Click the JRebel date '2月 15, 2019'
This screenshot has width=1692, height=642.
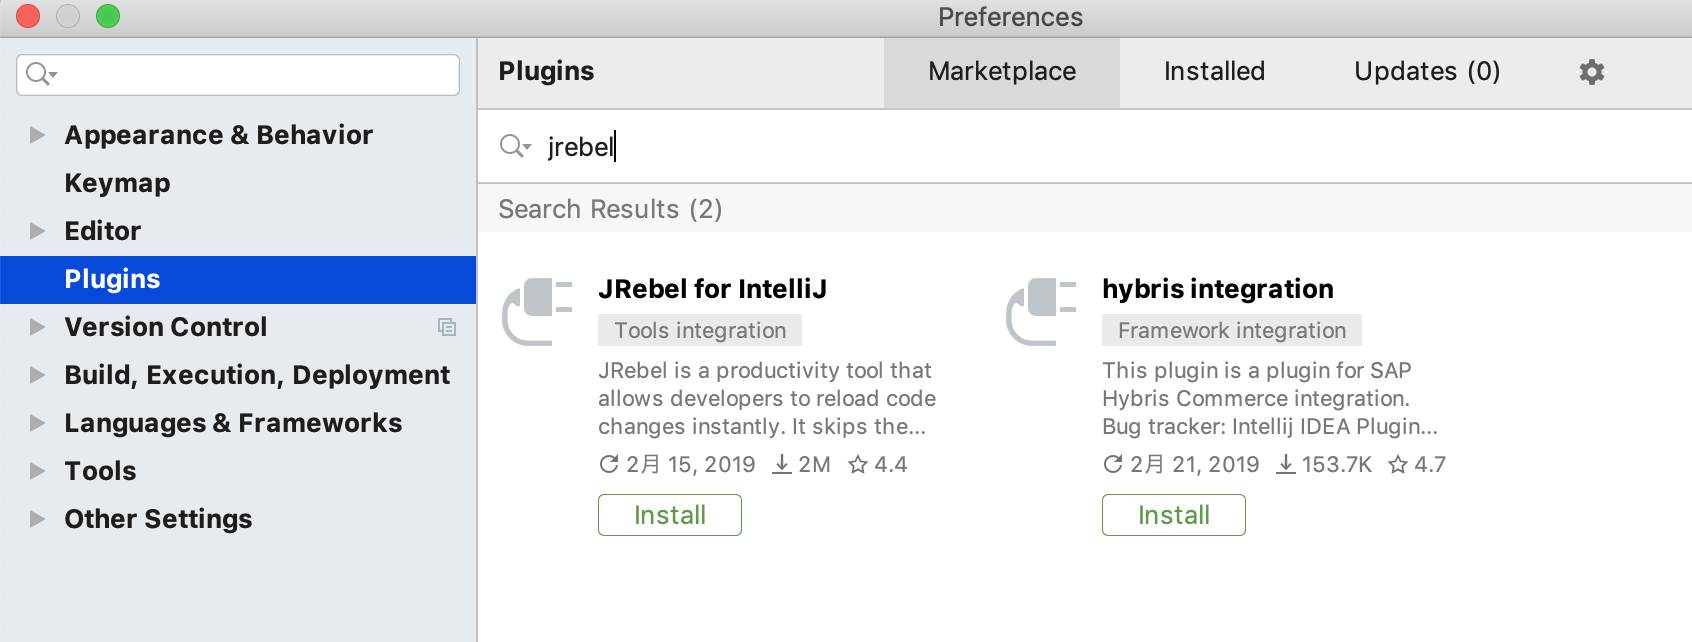coord(691,465)
